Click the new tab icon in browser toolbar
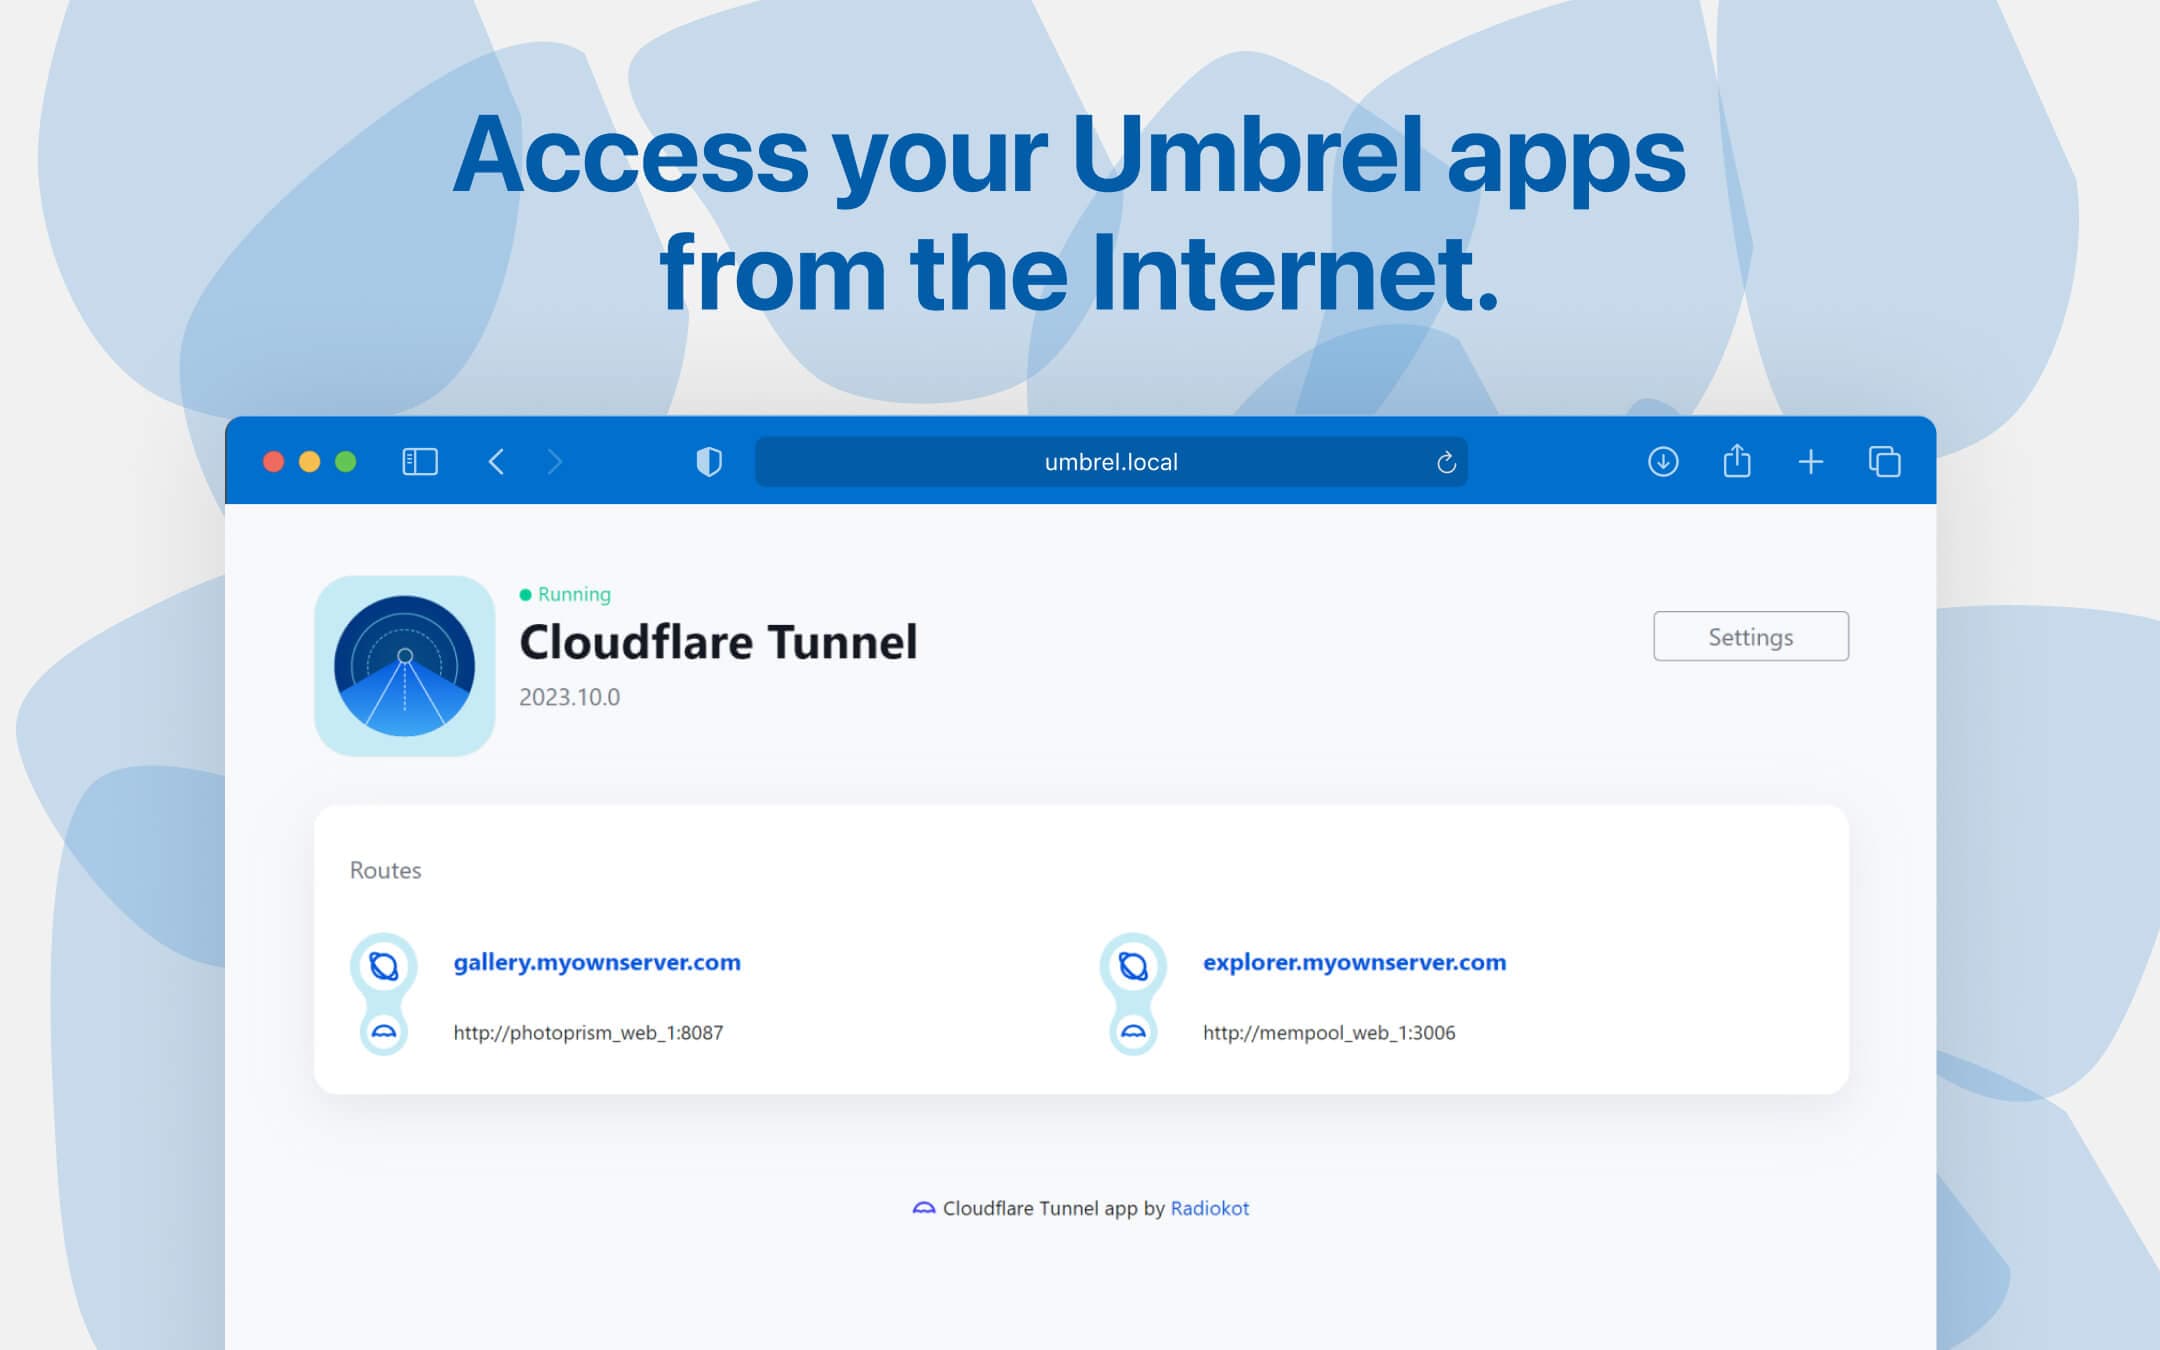Screen dimensions: 2160x1350 [1809, 462]
